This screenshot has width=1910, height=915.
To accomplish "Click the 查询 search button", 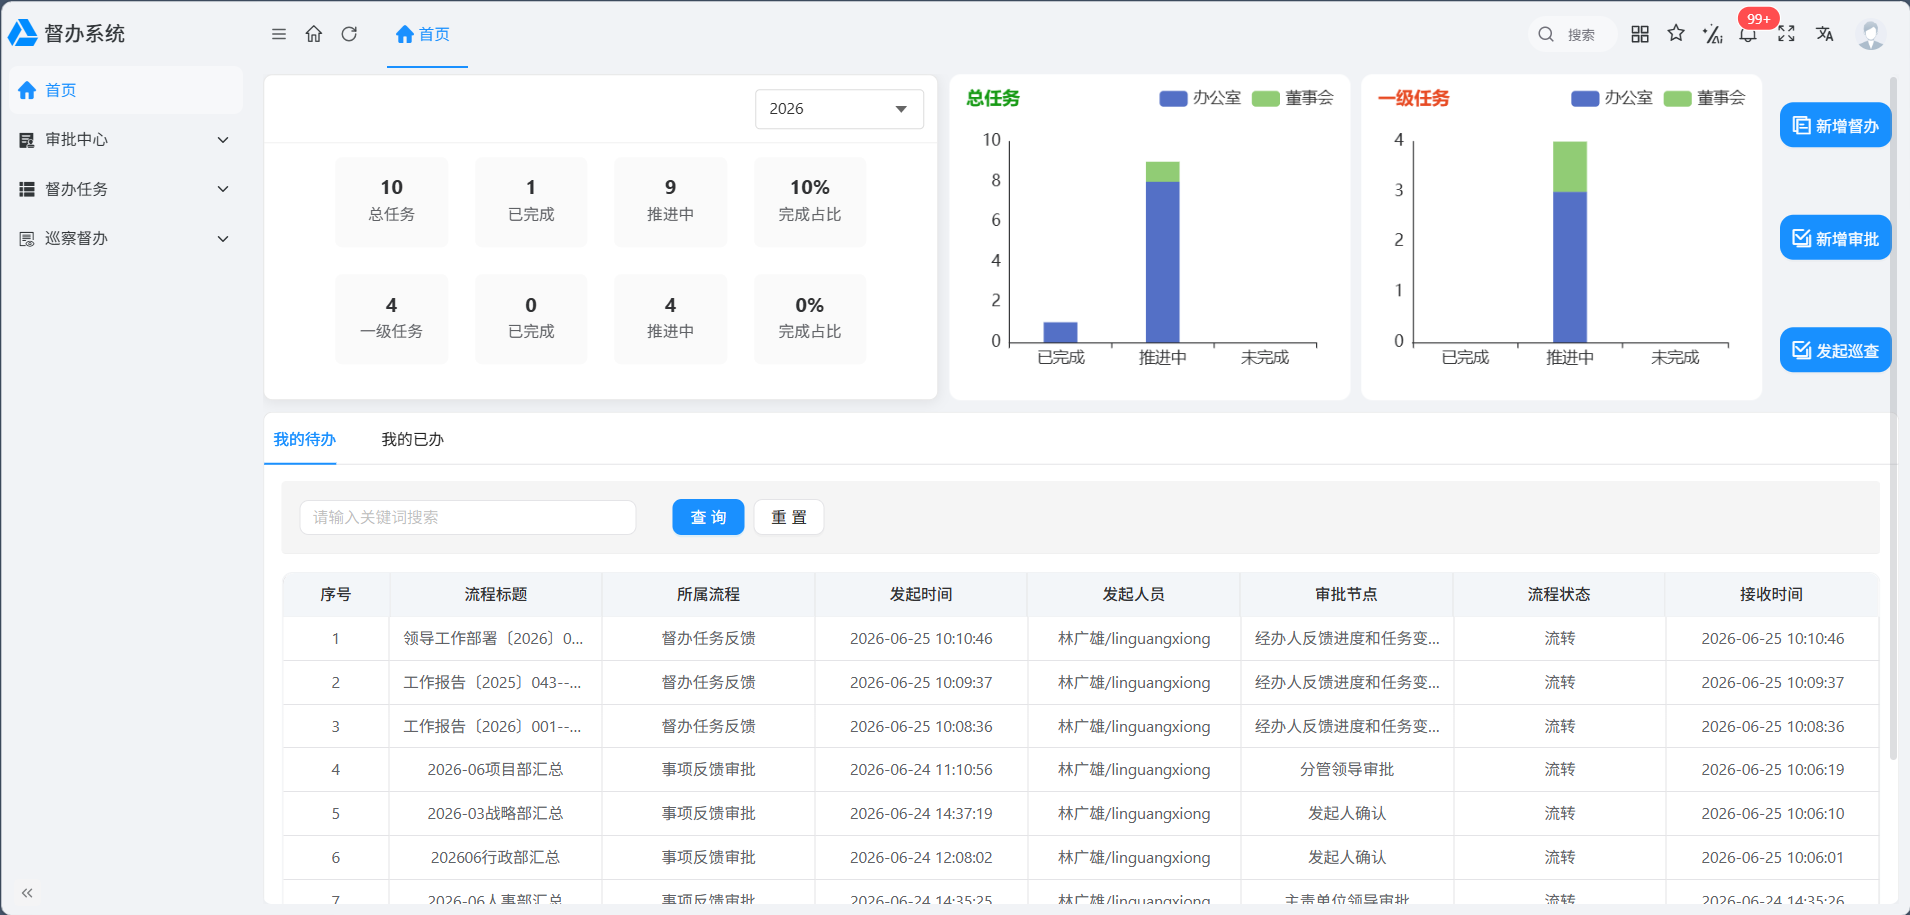I will point(708,517).
